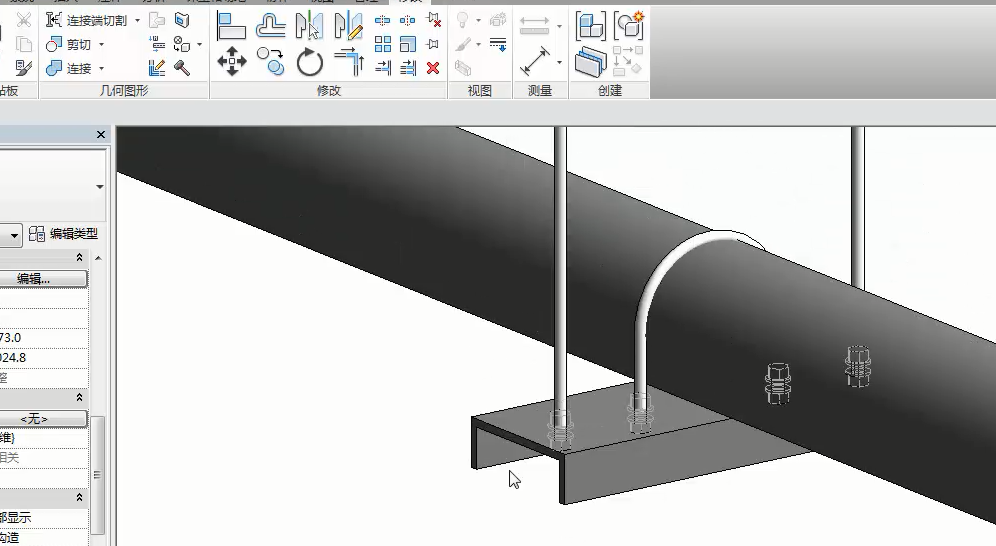Image resolution: width=996 pixels, height=546 pixels.
Task: Click the Array tool icon
Action: tap(382, 44)
